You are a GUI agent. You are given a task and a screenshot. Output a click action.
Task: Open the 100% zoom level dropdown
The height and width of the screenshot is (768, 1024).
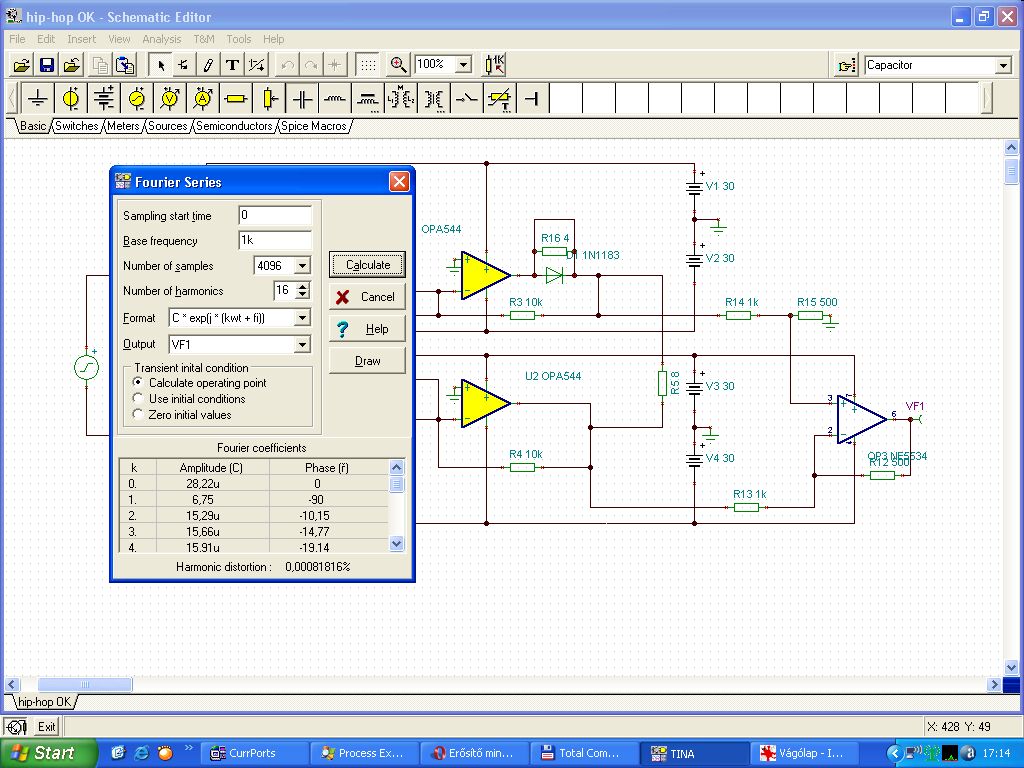[x=464, y=65]
